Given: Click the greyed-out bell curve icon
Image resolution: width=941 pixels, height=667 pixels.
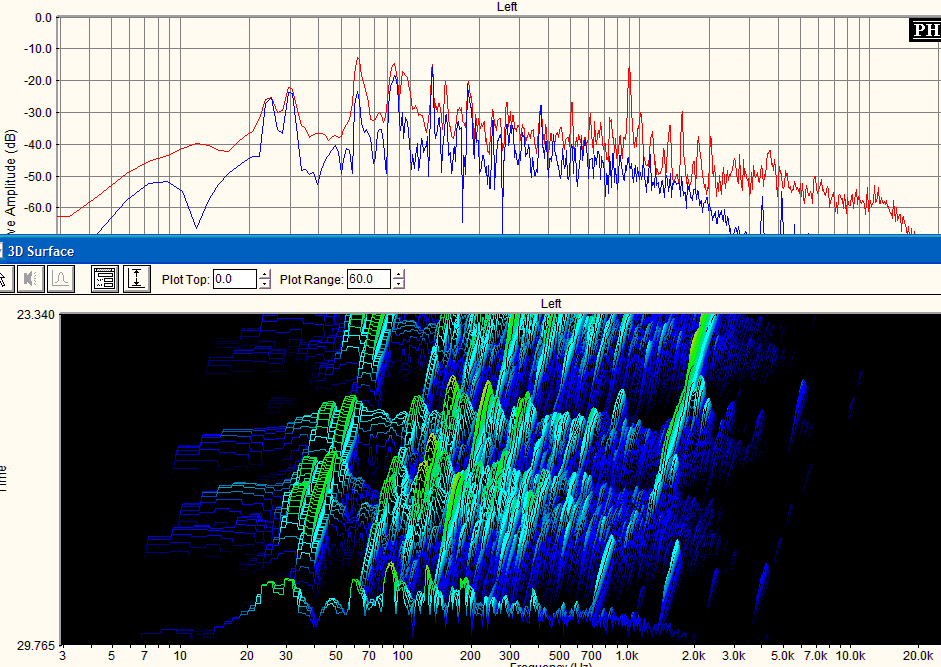Looking at the screenshot, I should (61, 279).
